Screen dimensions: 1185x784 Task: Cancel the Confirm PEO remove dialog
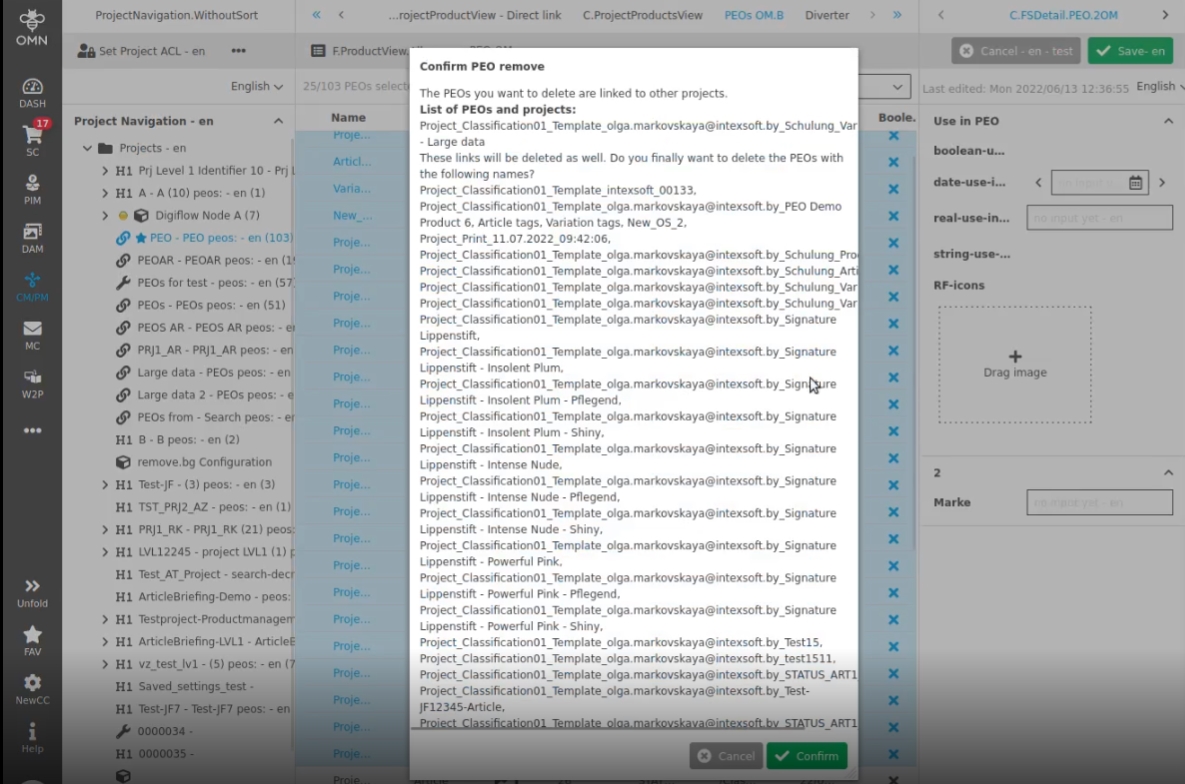(726, 755)
